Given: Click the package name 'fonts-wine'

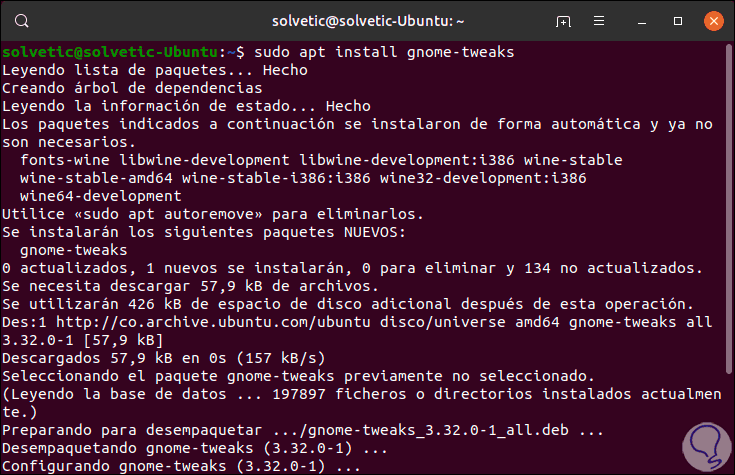Looking at the screenshot, I should (x=65, y=160).
